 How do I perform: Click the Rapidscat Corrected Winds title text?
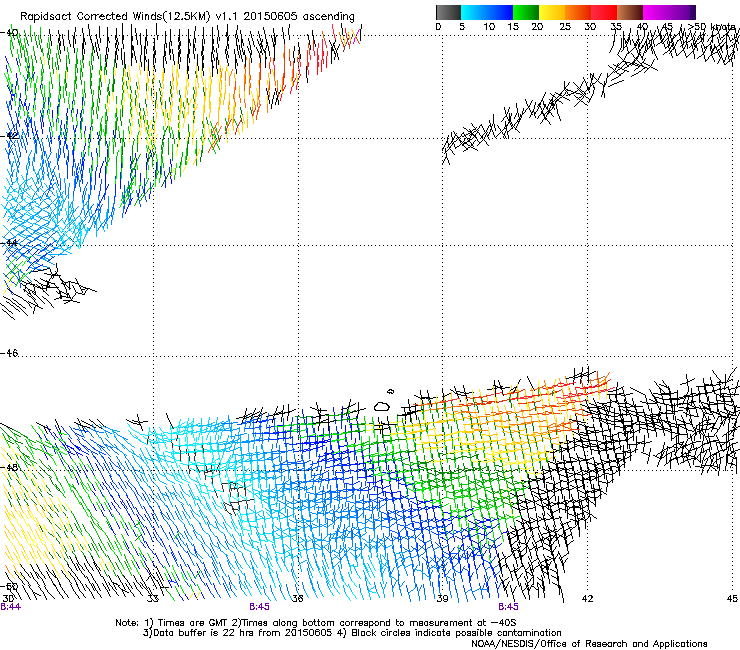click(x=187, y=16)
